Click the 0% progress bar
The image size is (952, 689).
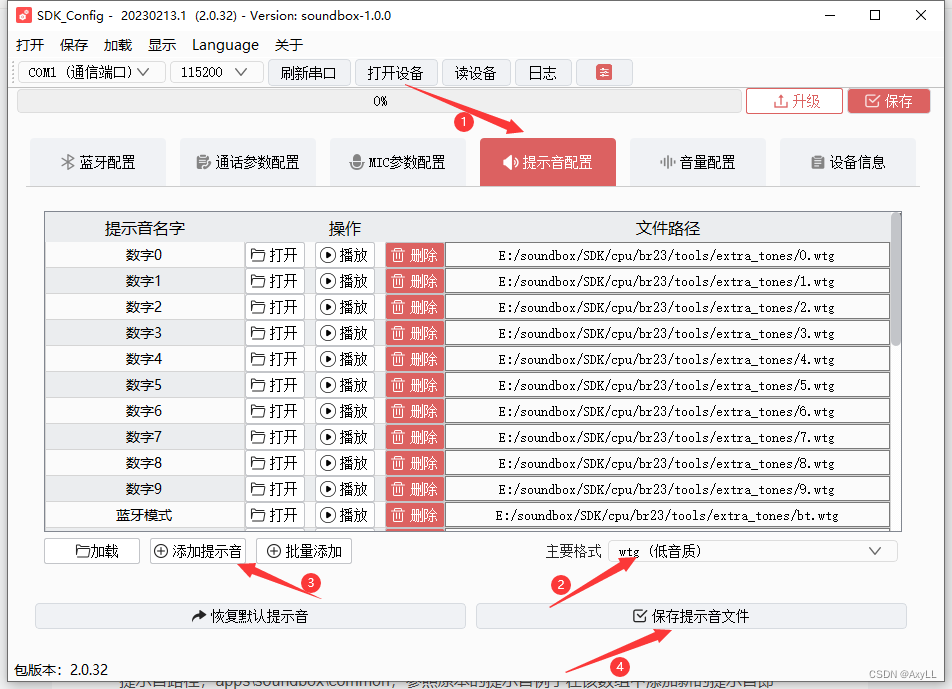click(380, 100)
